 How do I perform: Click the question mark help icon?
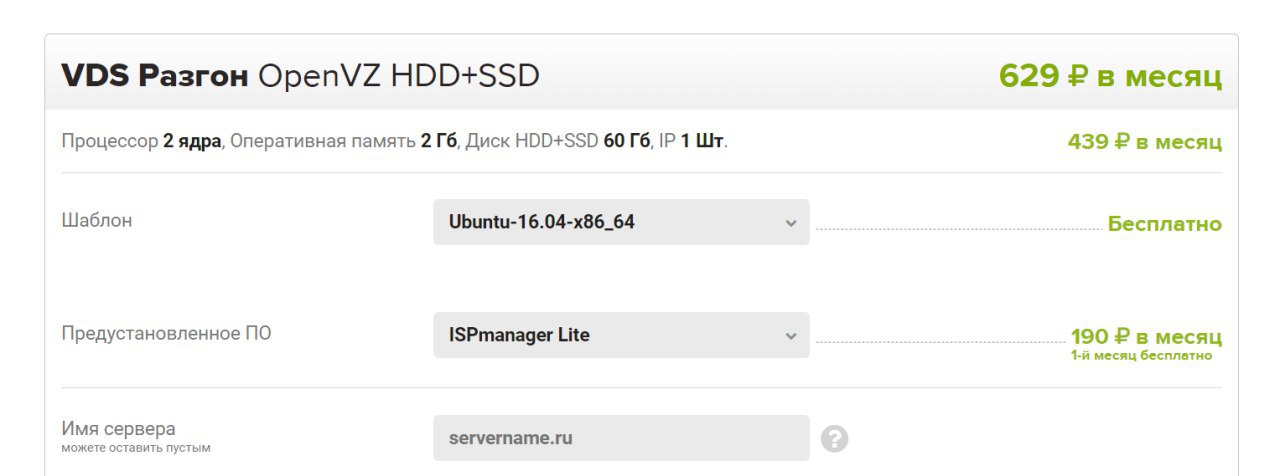pos(835,438)
